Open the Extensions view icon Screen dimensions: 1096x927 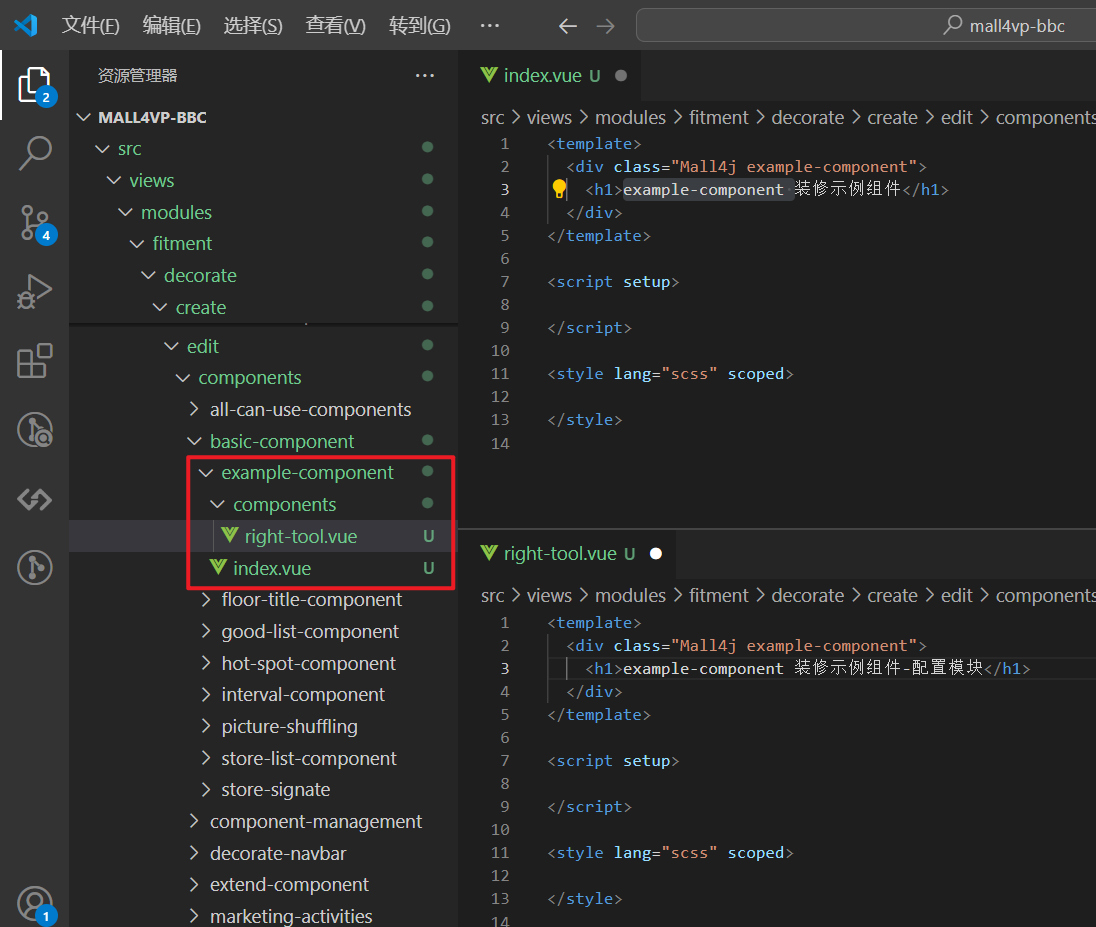[x=34, y=361]
